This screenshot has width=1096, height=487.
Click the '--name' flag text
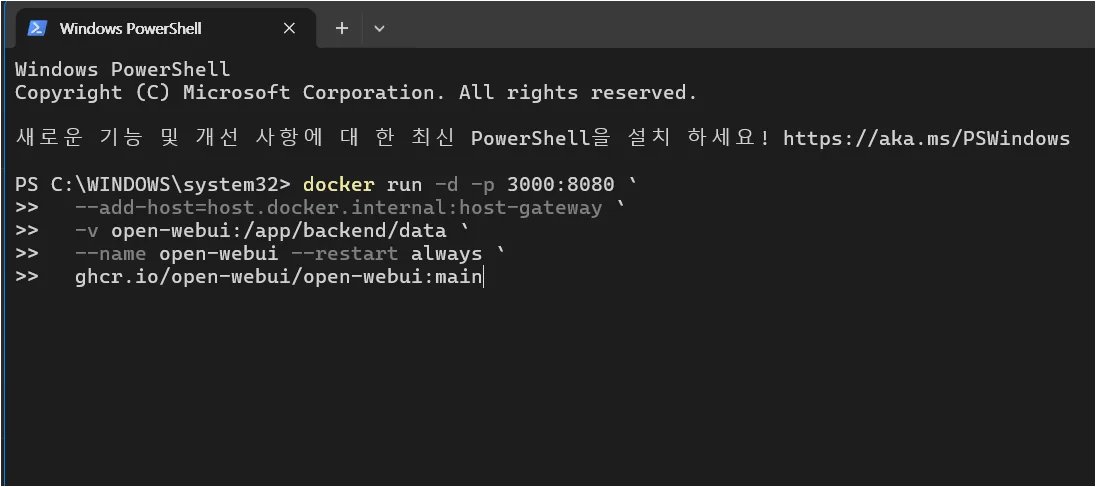pos(110,253)
